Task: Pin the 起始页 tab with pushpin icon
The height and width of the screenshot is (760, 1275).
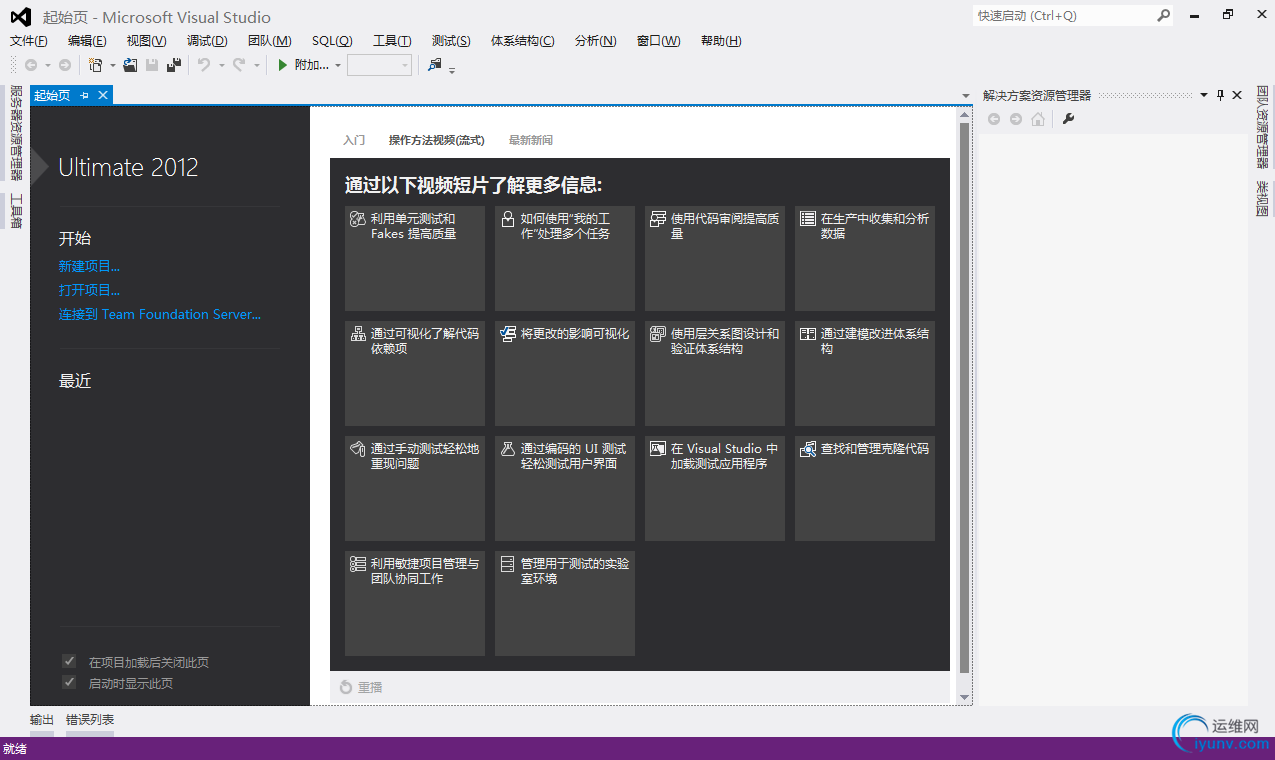Action: click(x=85, y=95)
